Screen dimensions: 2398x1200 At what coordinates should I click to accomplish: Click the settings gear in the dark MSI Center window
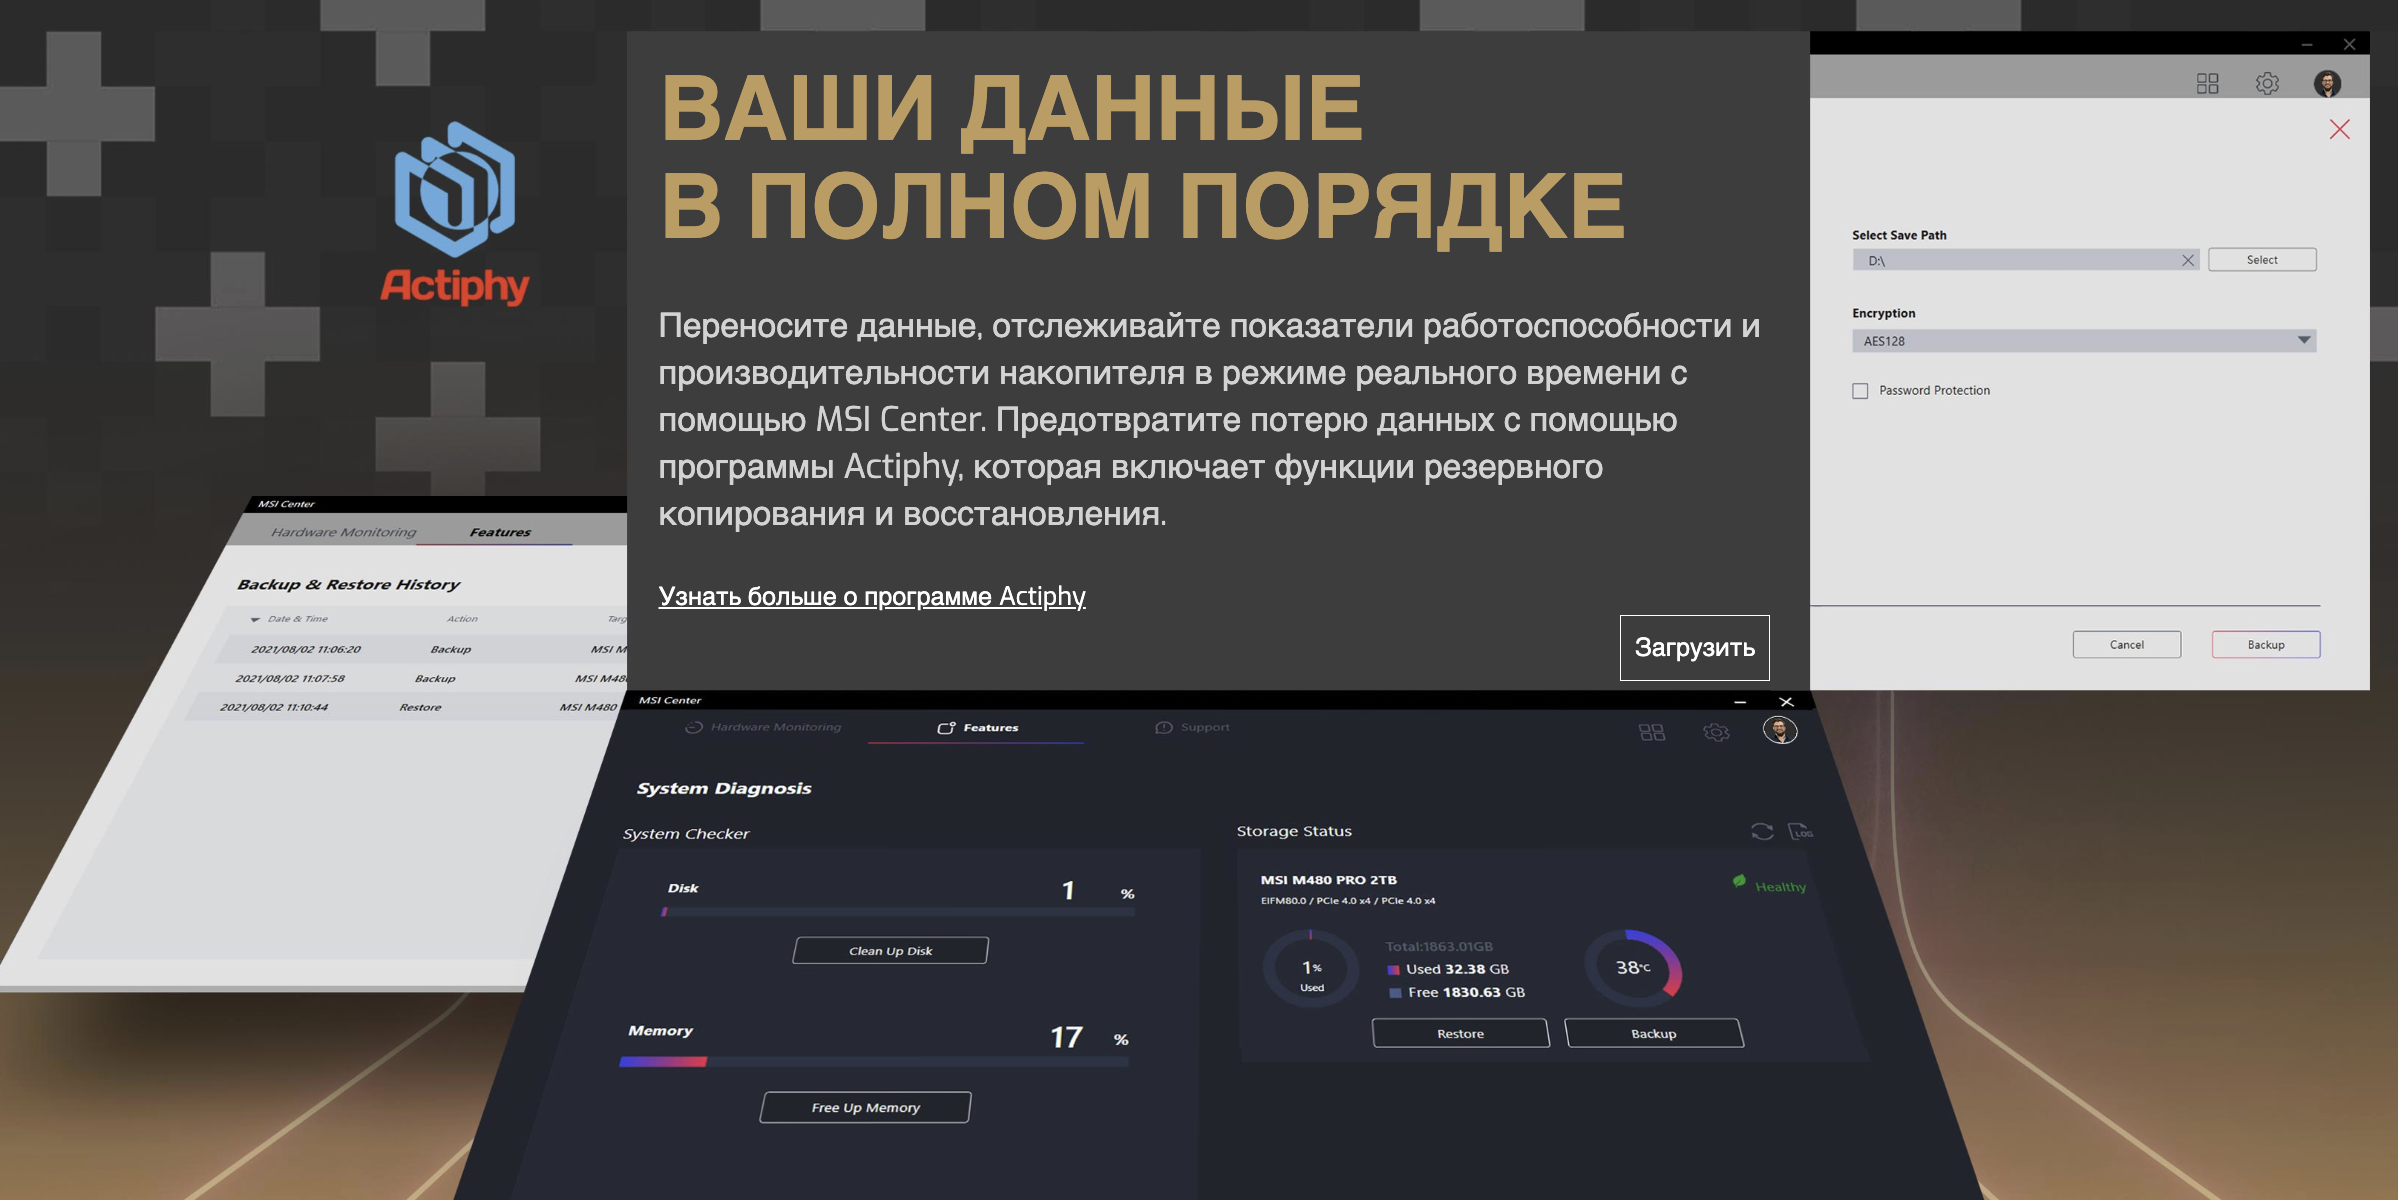(1716, 733)
